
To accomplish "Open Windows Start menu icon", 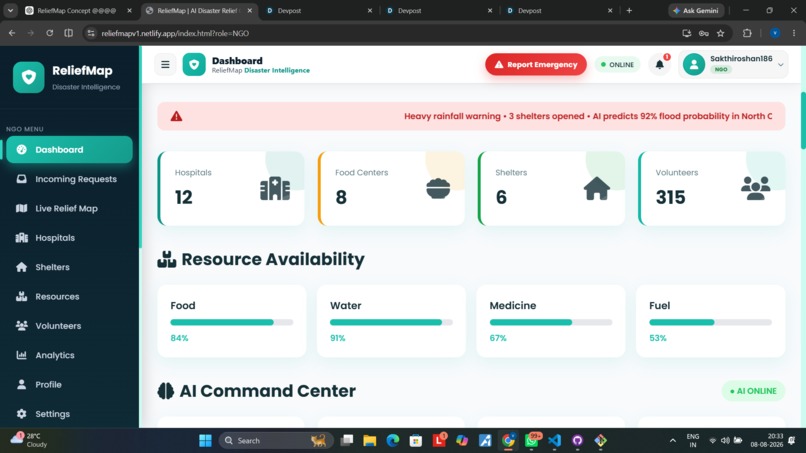I will (x=205, y=441).
